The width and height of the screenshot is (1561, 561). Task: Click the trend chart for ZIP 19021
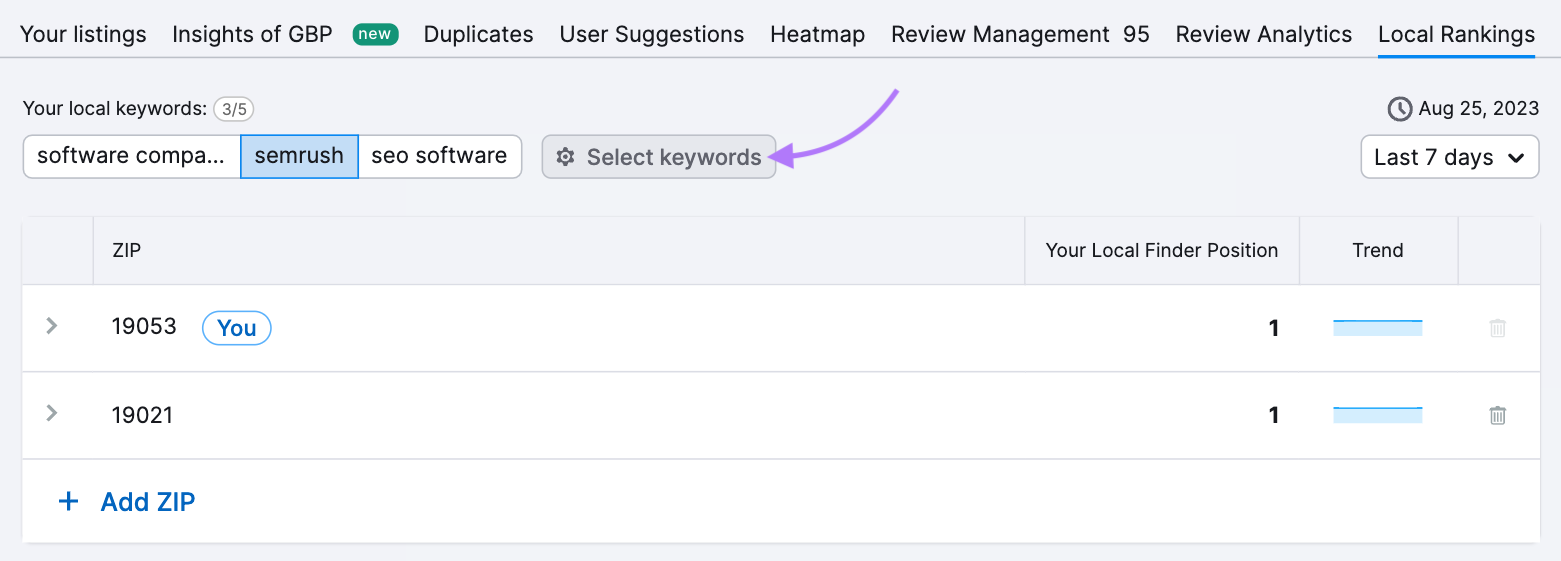tap(1378, 415)
